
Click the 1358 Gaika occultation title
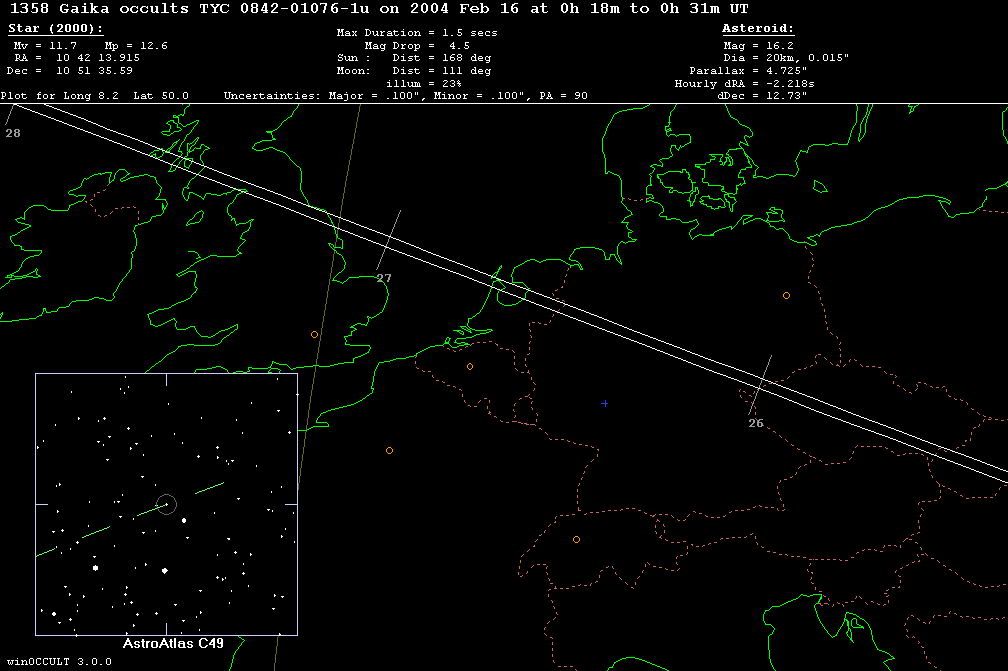click(x=379, y=8)
